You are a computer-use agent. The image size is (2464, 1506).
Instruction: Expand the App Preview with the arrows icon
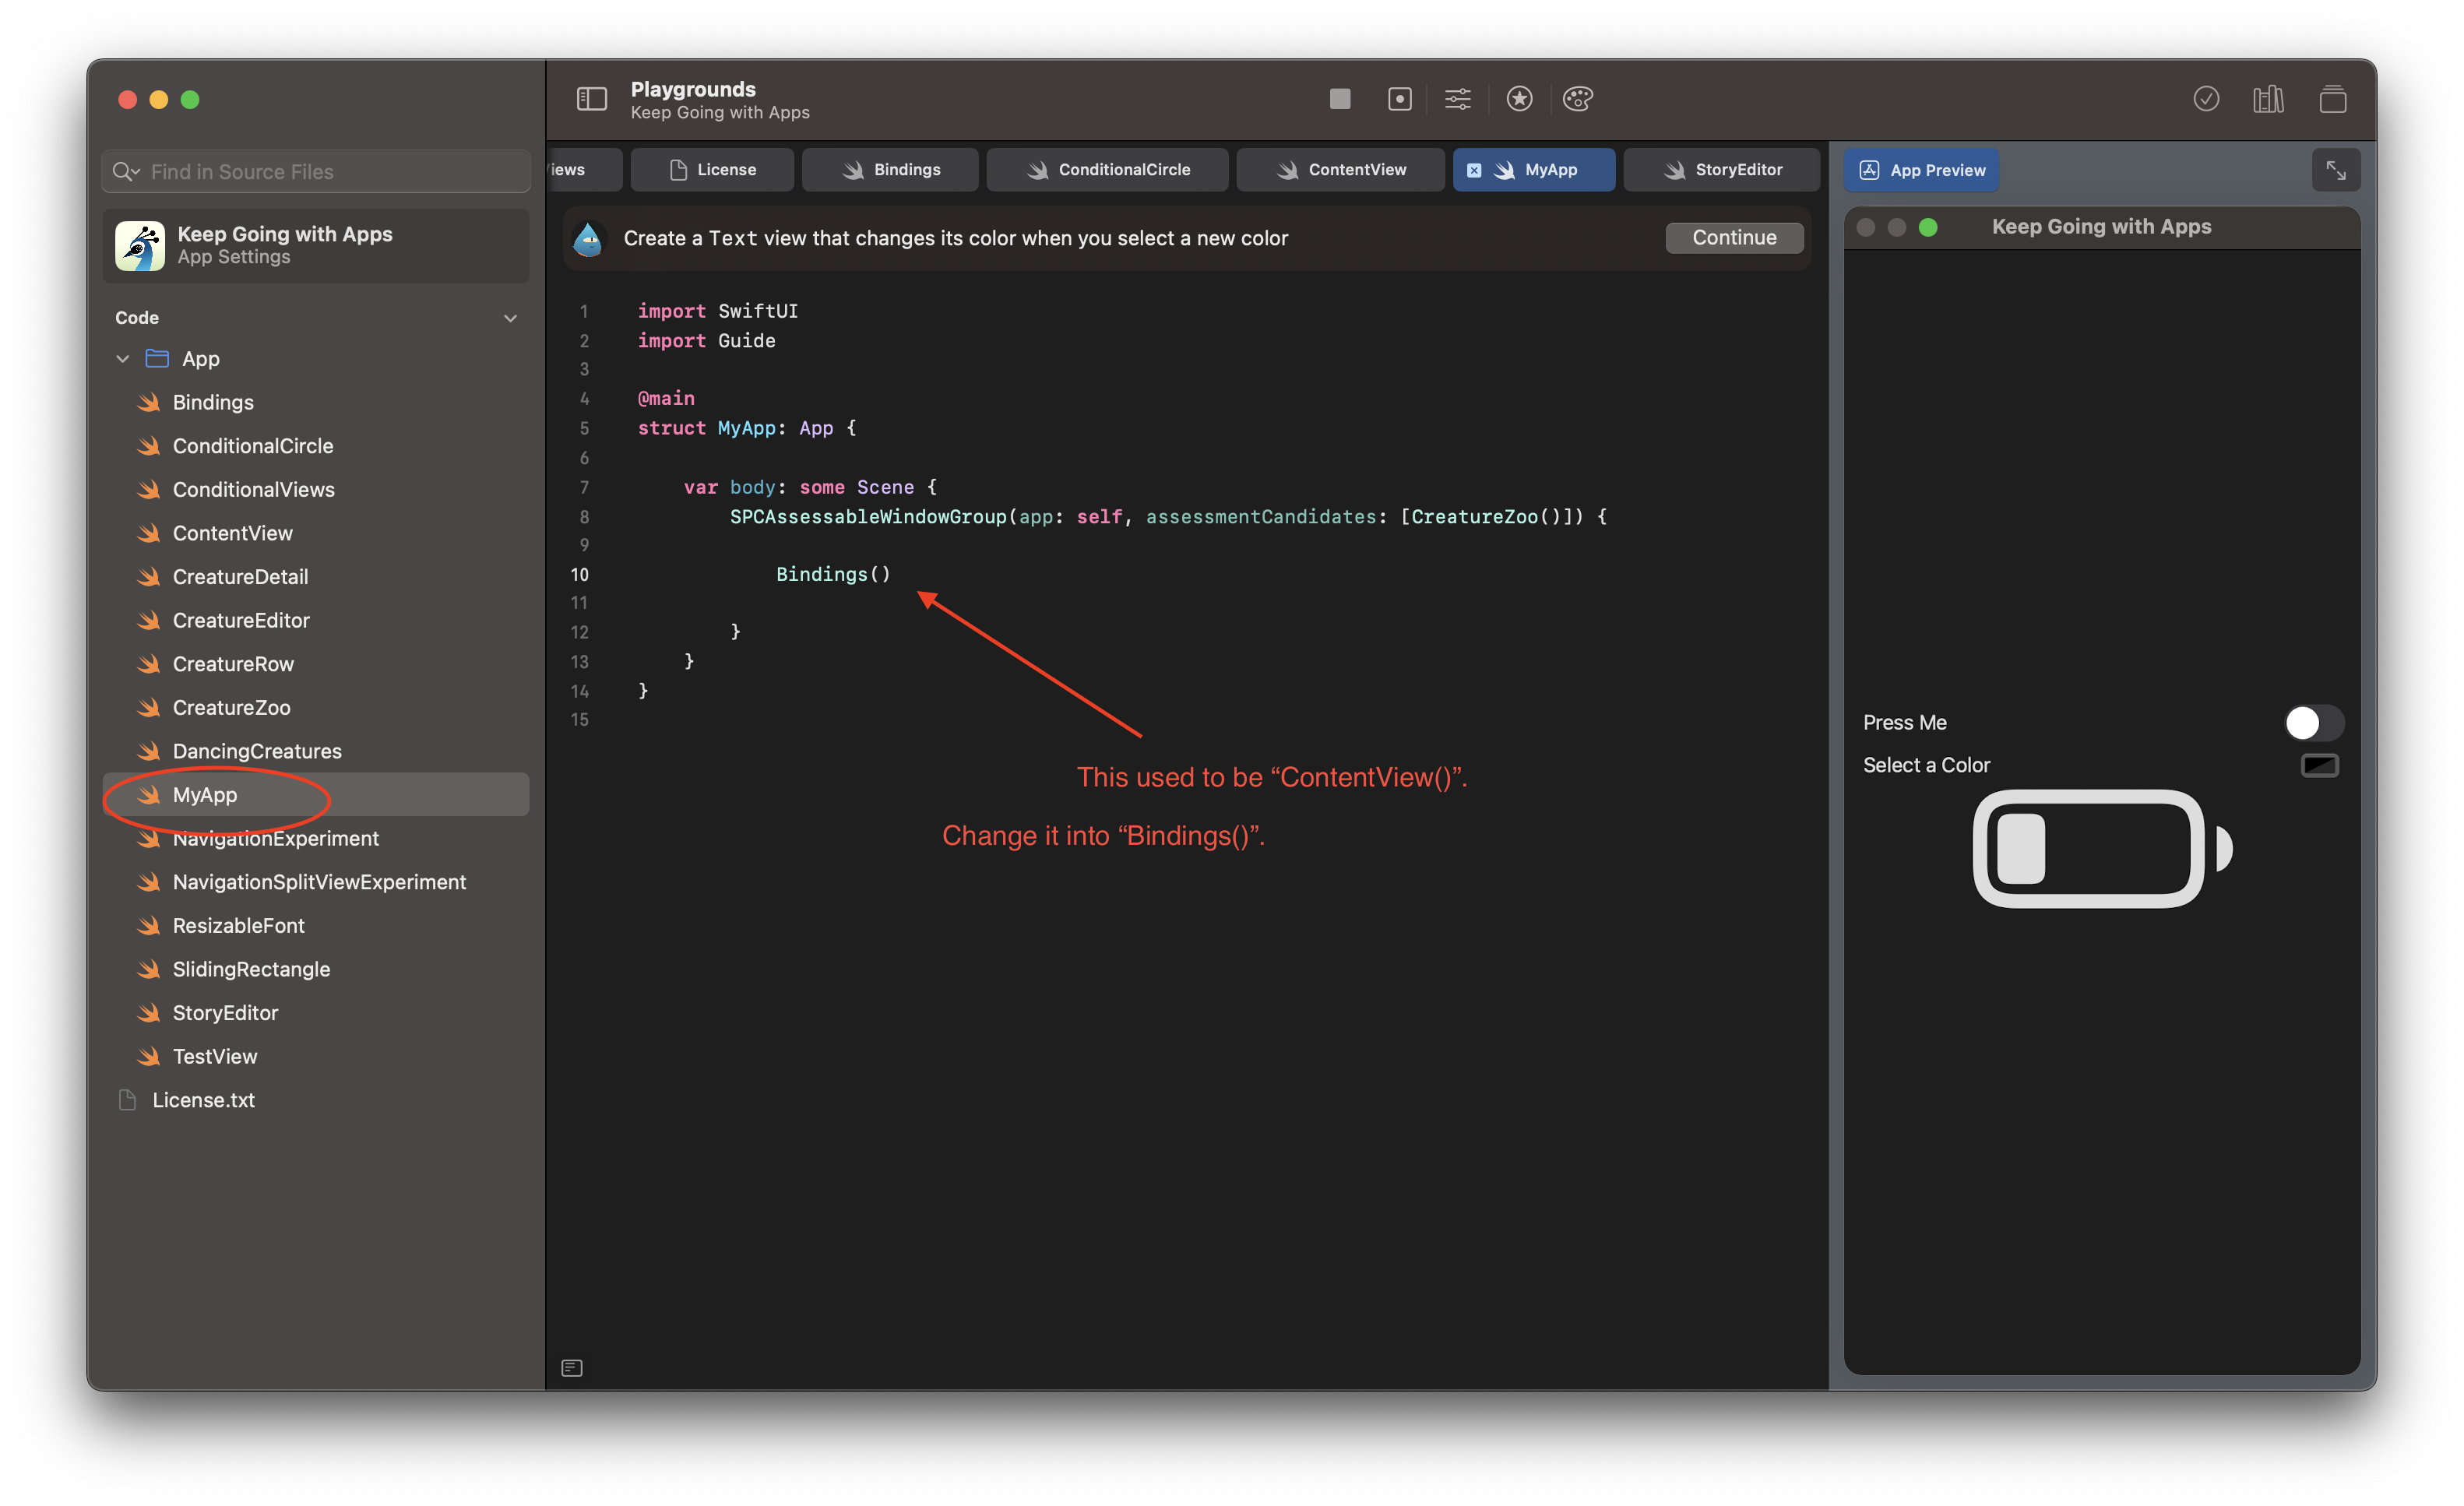click(2335, 170)
